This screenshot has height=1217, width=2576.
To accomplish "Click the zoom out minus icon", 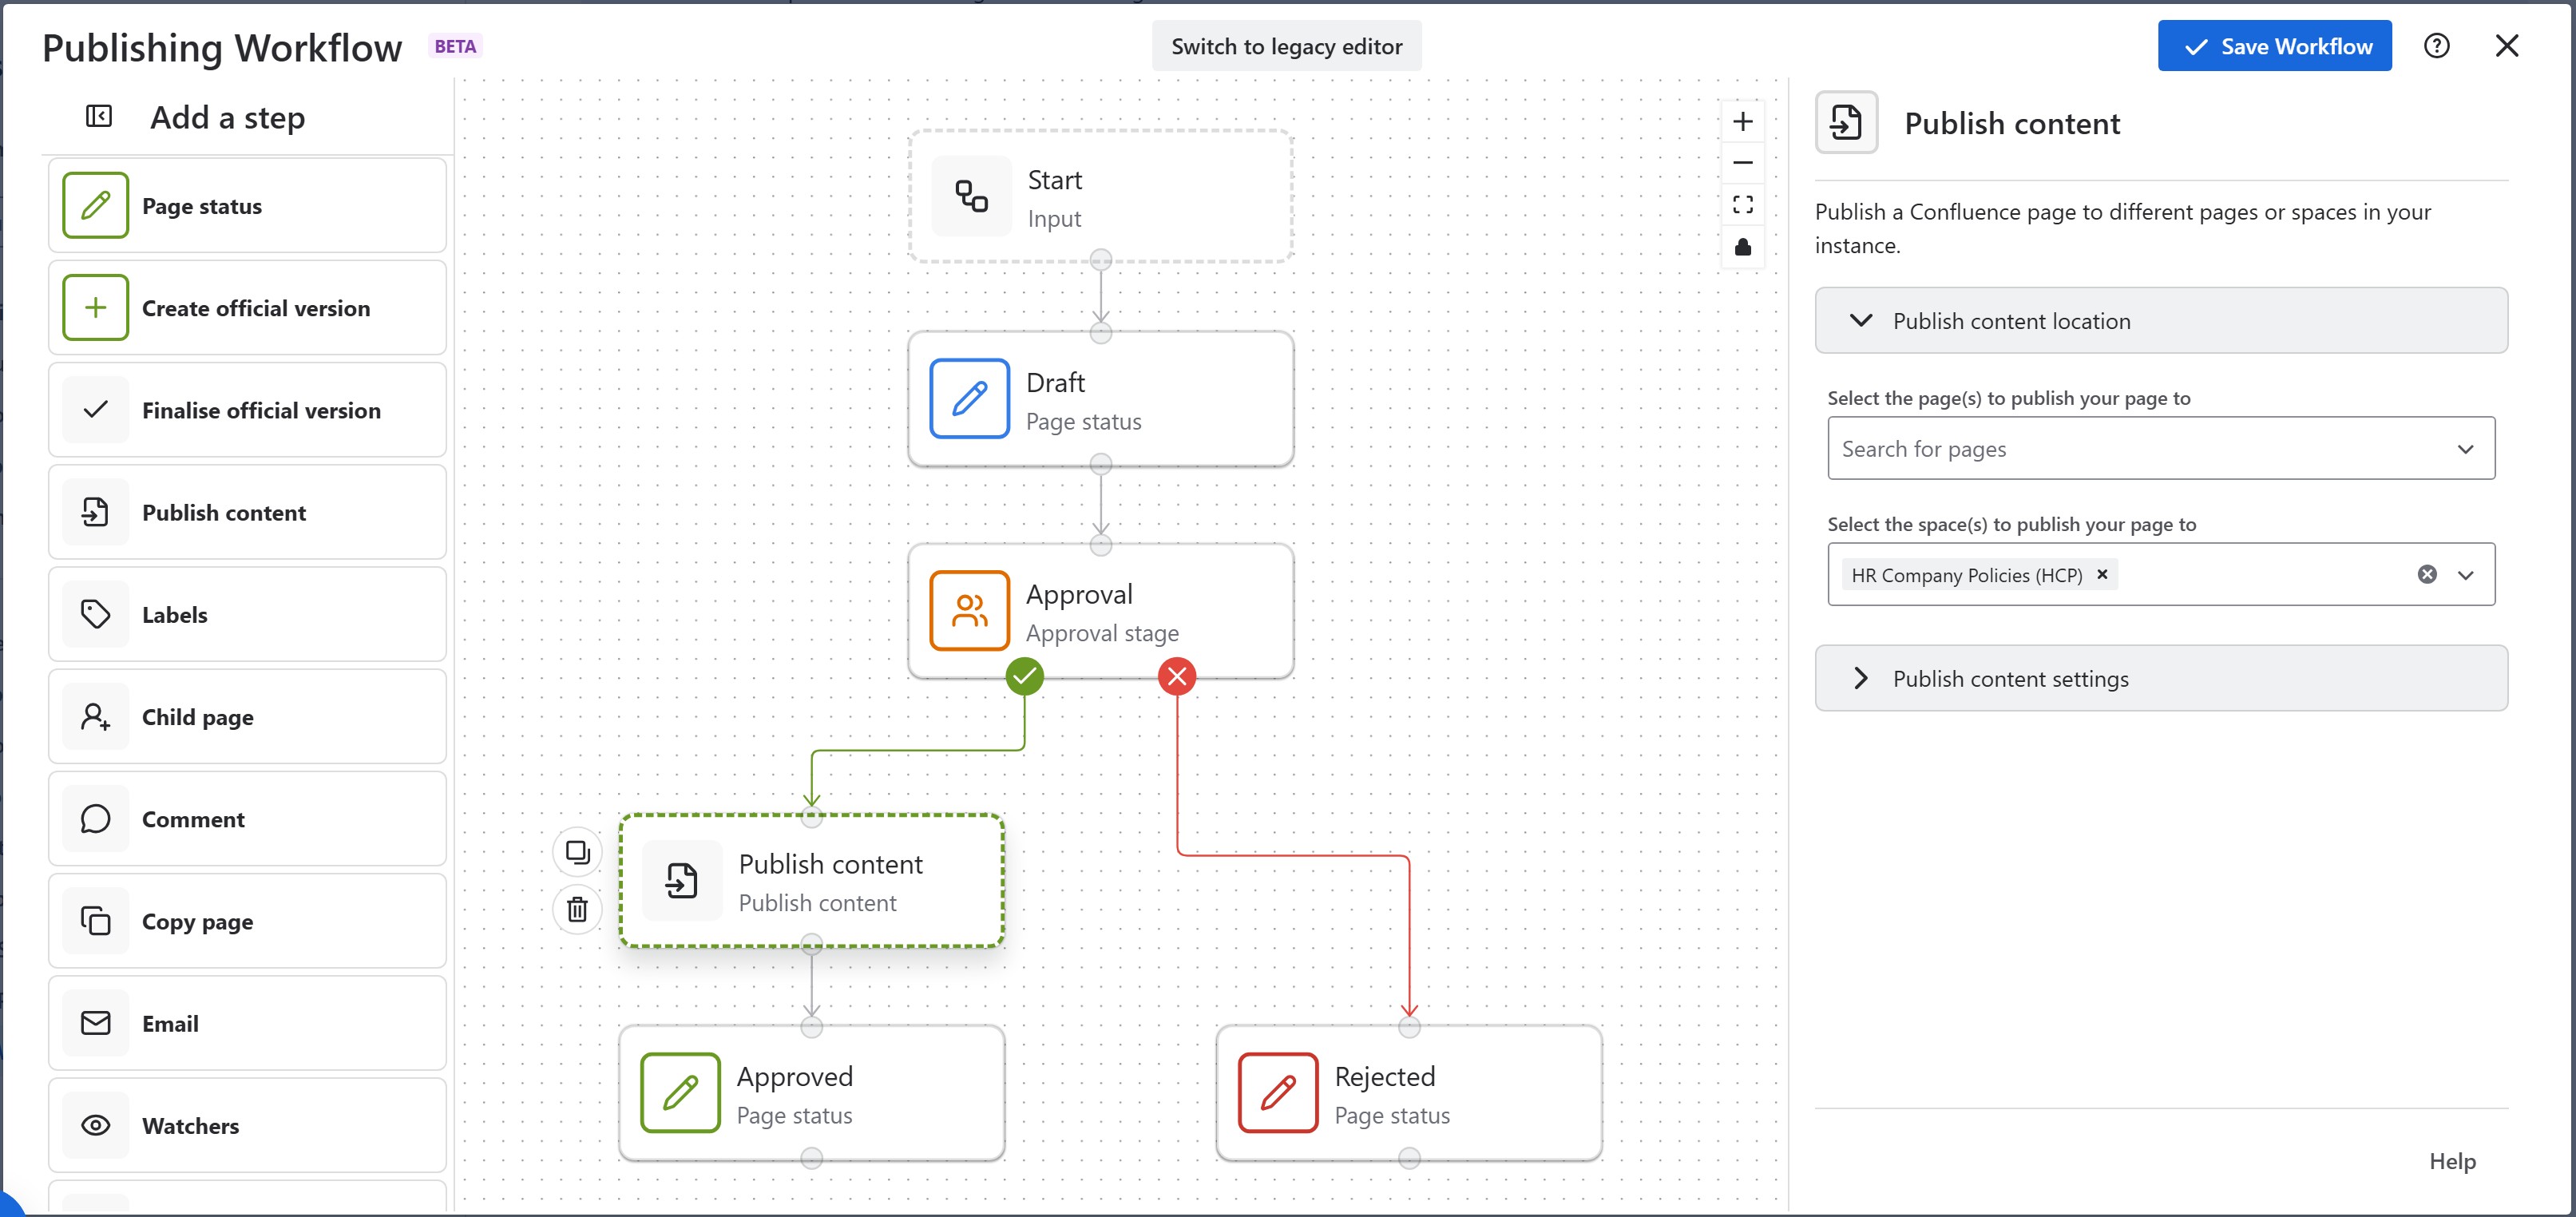I will (x=1742, y=163).
